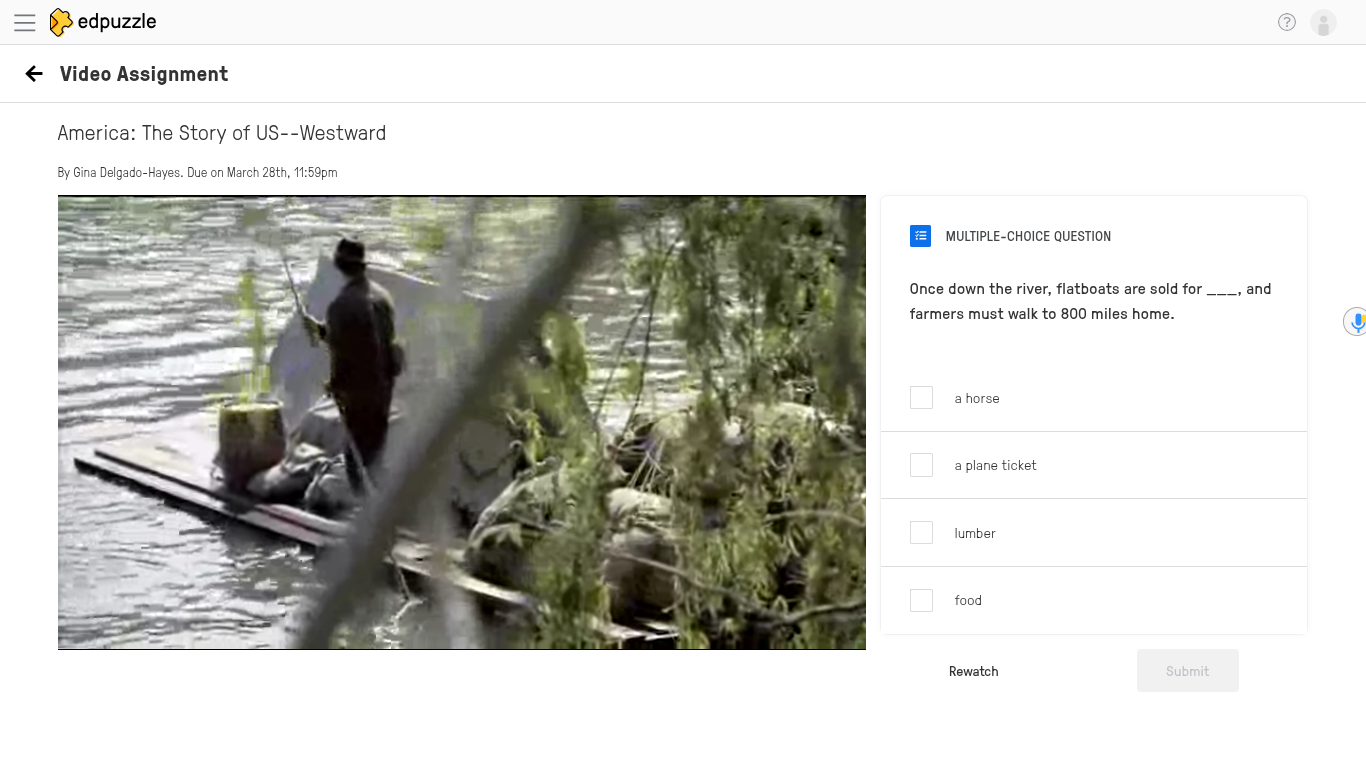Open the user profile avatar
The width and height of the screenshot is (1366, 768).
tap(1323, 23)
